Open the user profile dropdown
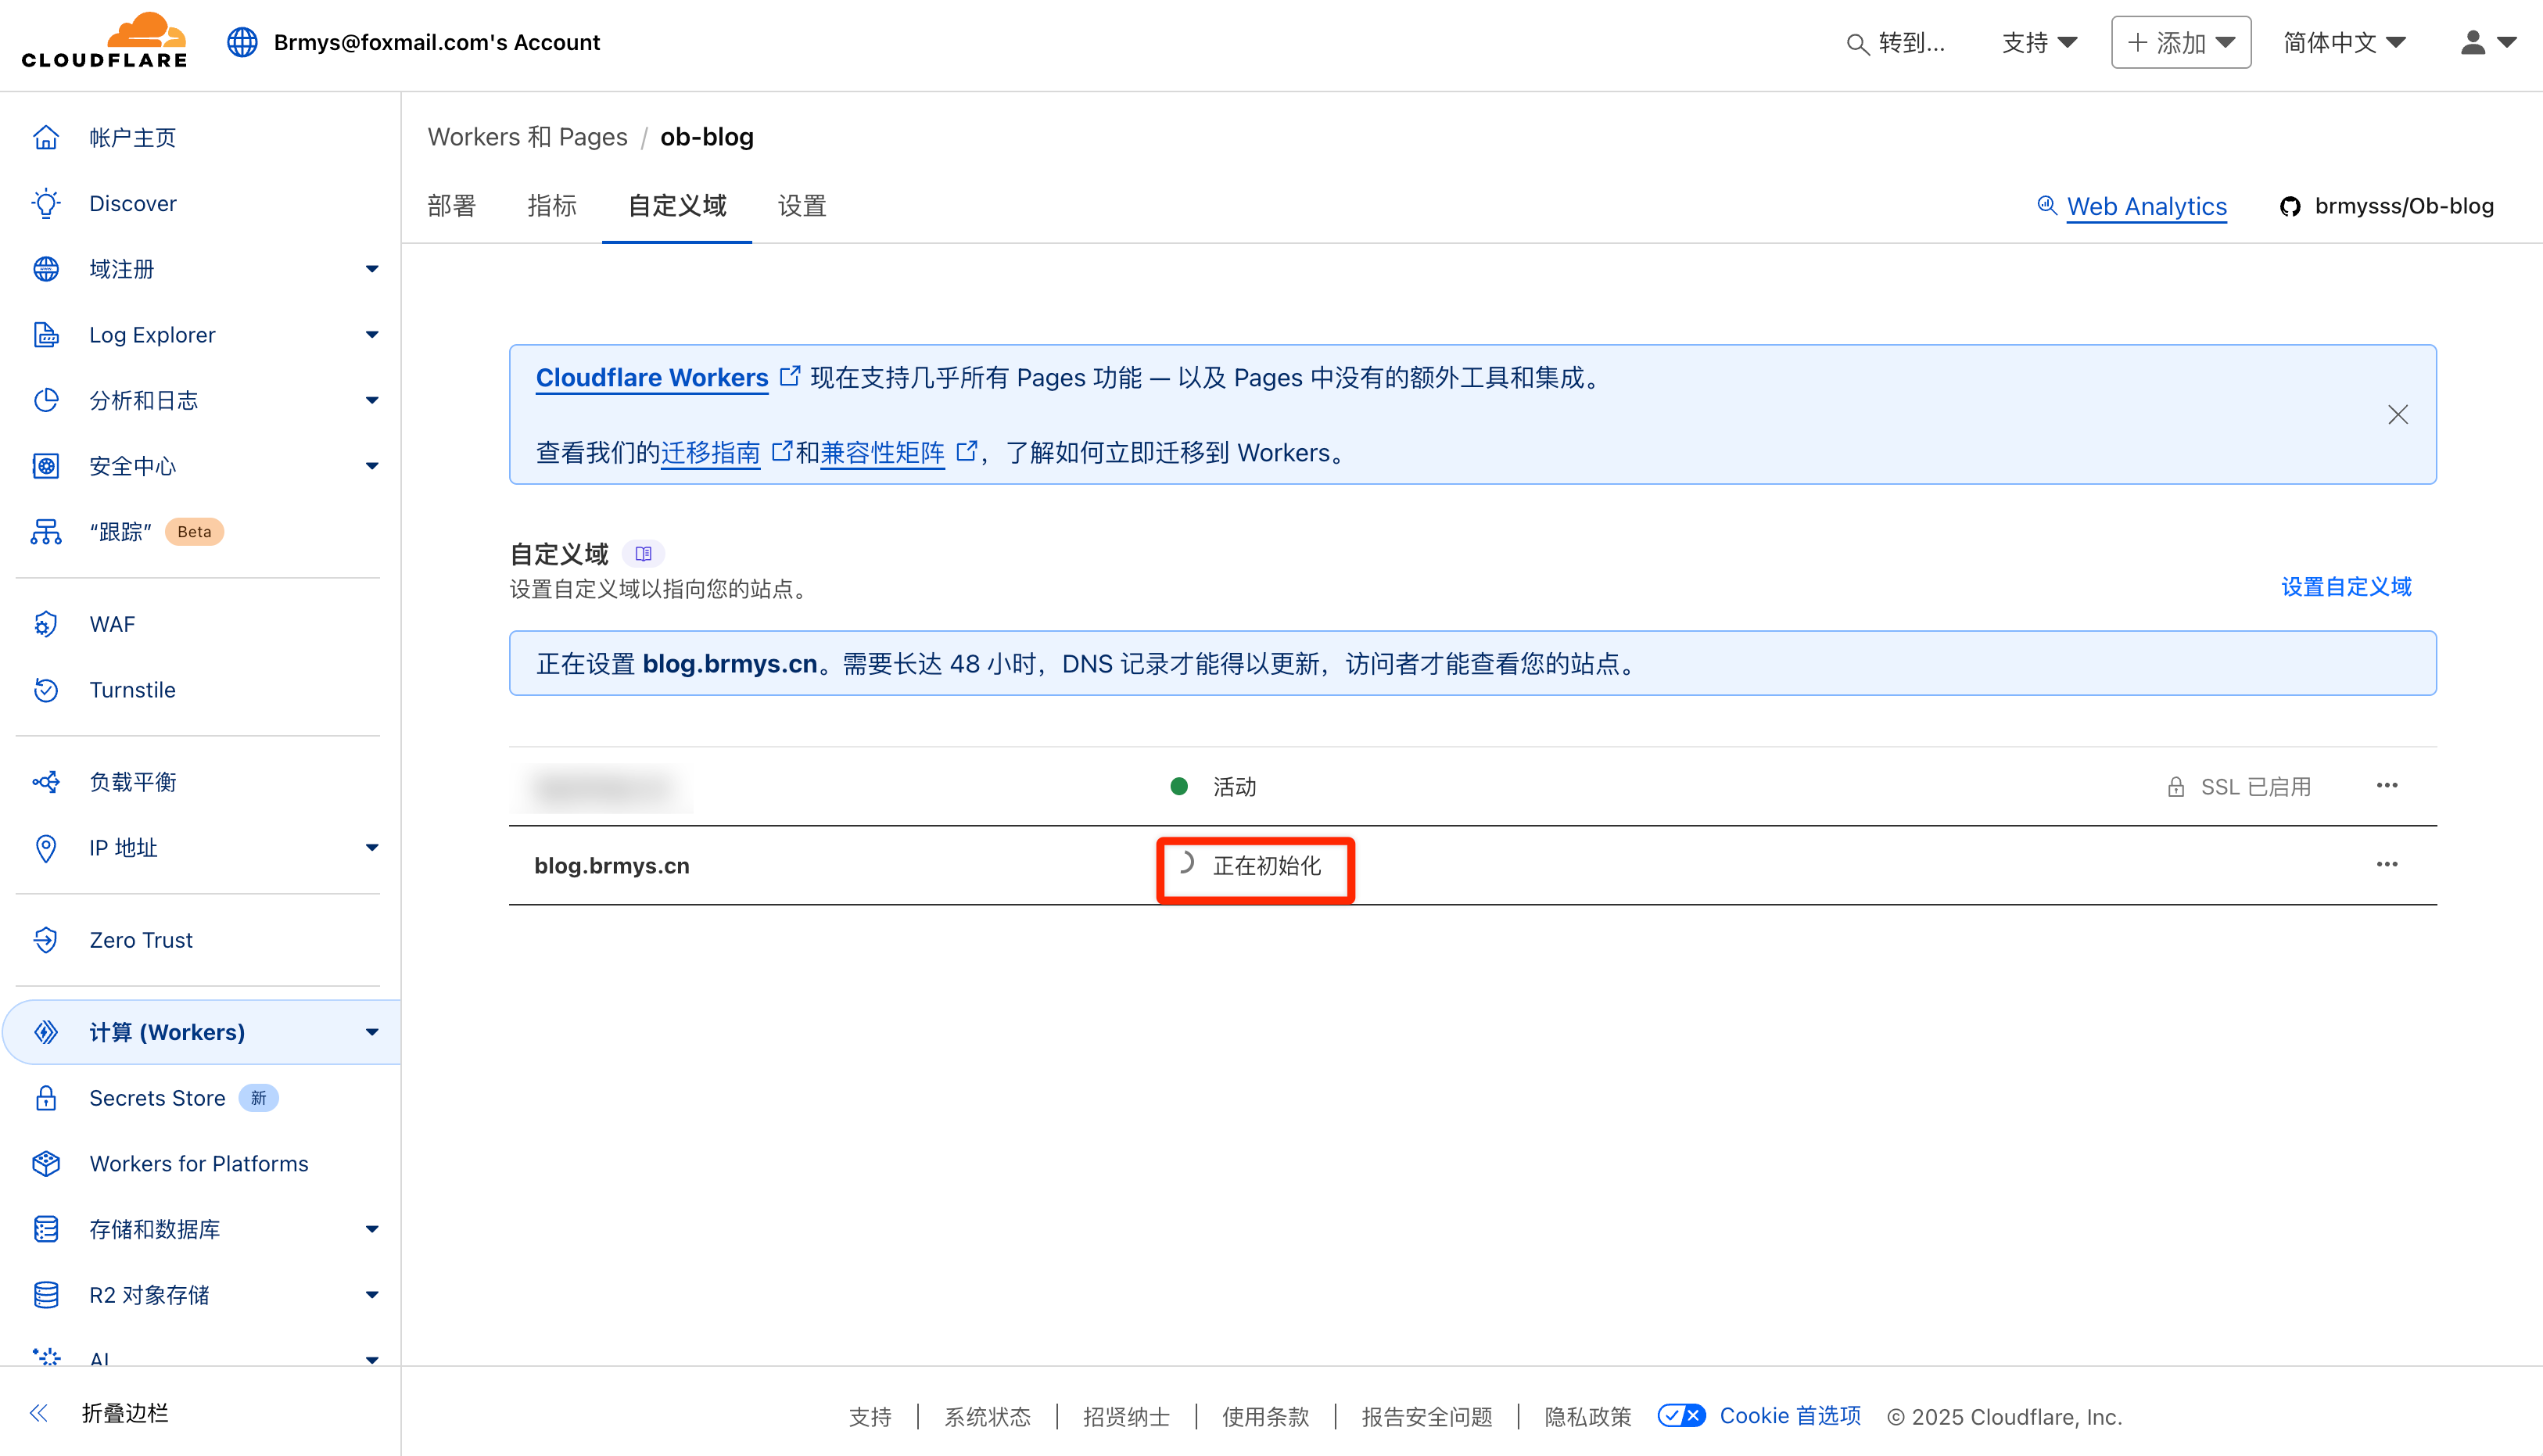This screenshot has height=1456, width=2543. [2488, 42]
